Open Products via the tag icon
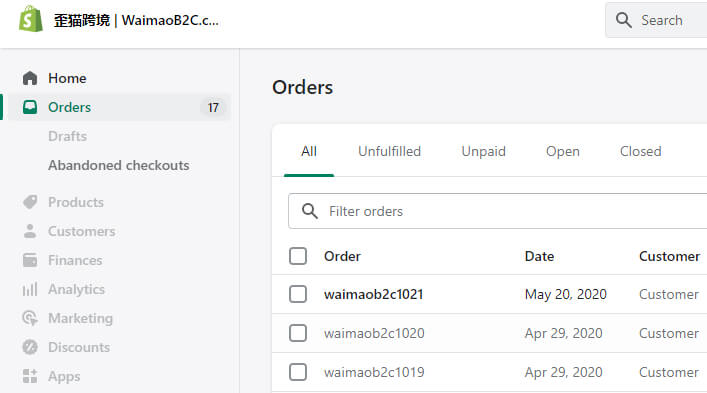 pyautogui.click(x=30, y=202)
